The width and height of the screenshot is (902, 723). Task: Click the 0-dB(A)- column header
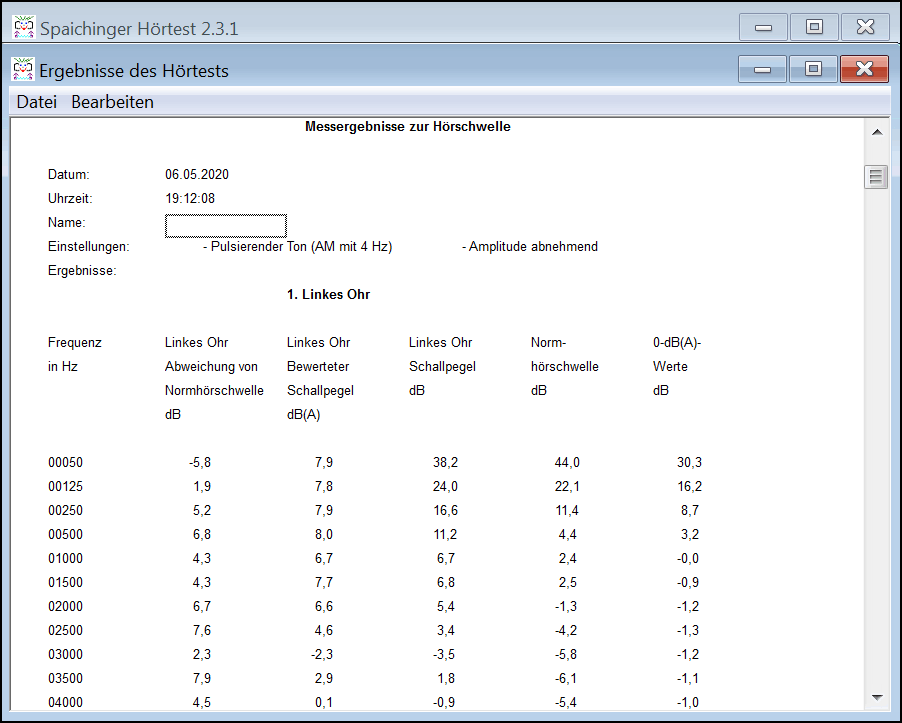(677, 343)
